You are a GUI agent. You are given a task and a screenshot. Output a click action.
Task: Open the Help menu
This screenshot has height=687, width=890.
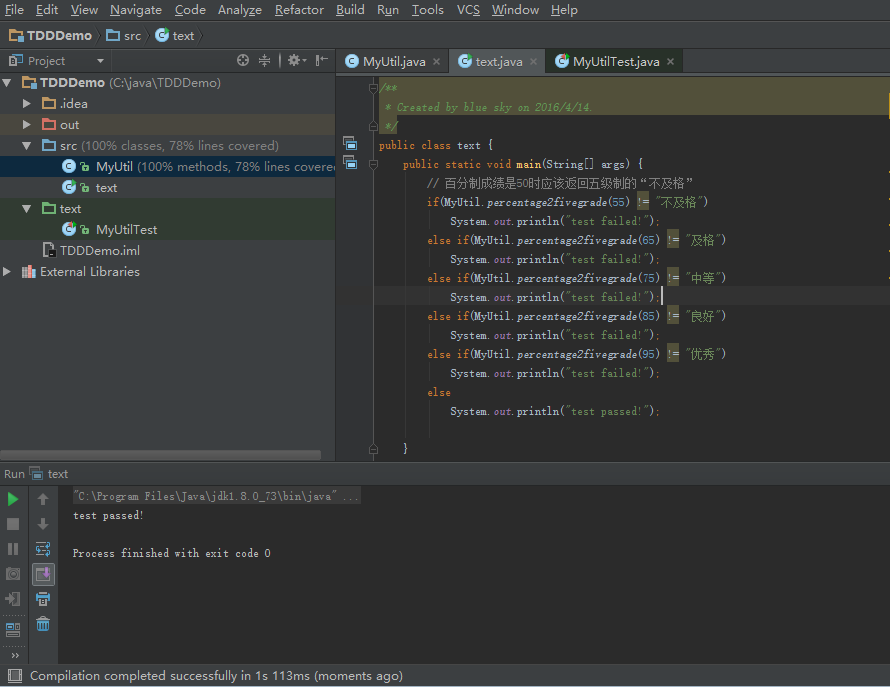click(x=564, y=10)
